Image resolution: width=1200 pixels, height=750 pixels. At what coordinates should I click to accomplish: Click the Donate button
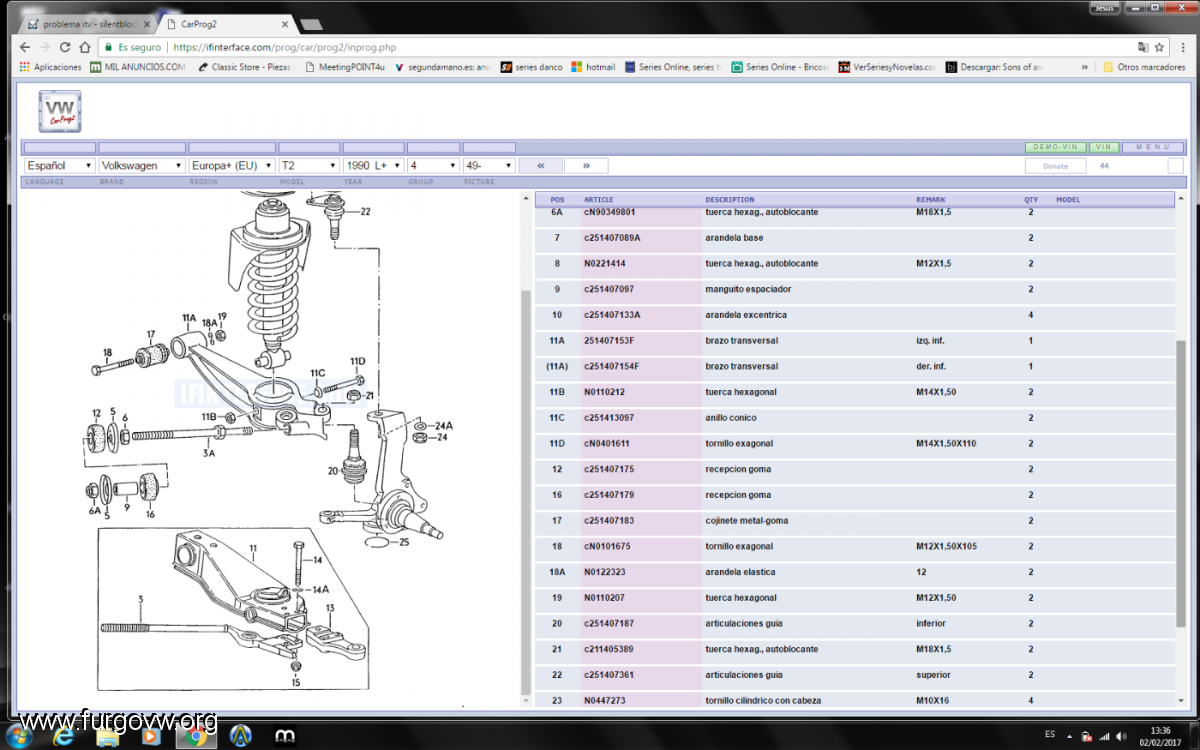(1055, 166)
